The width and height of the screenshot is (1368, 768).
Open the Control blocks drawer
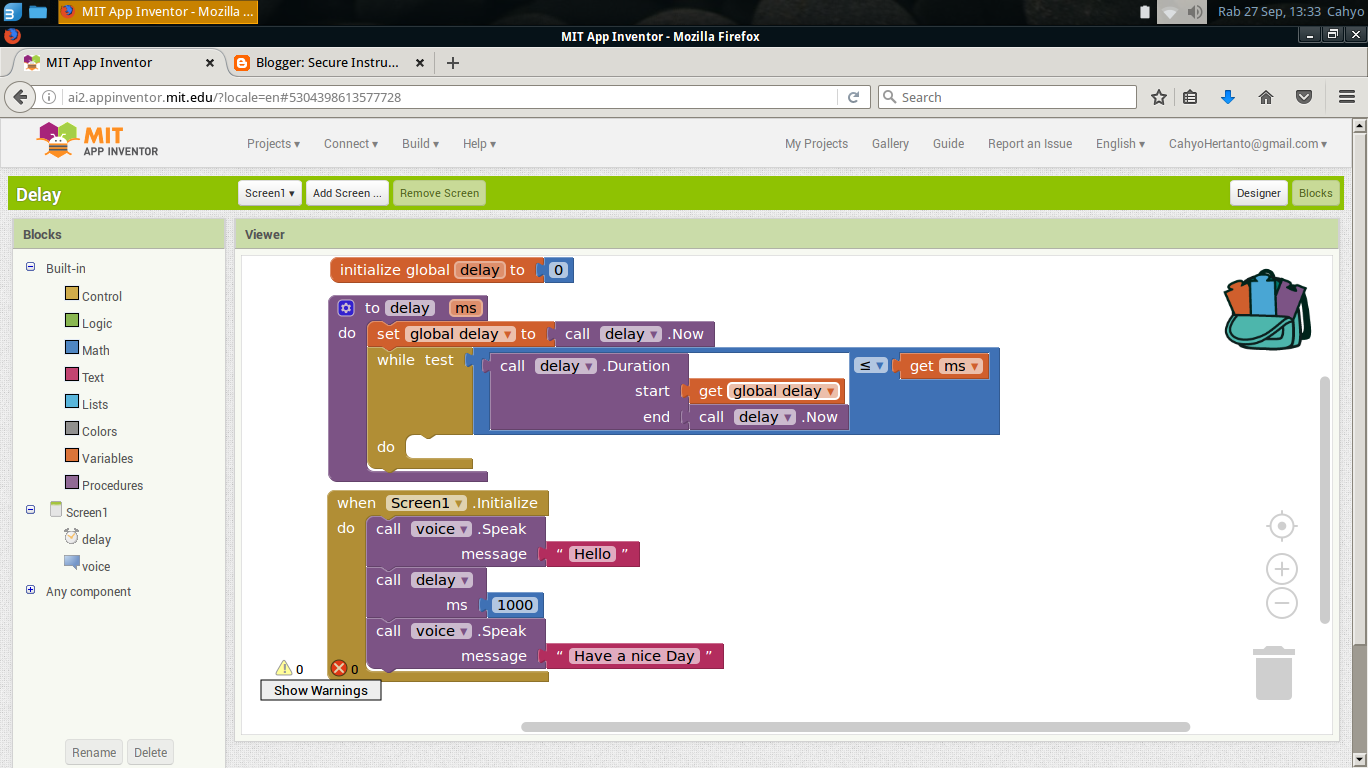pyautogui.click(x=100, y=295)
